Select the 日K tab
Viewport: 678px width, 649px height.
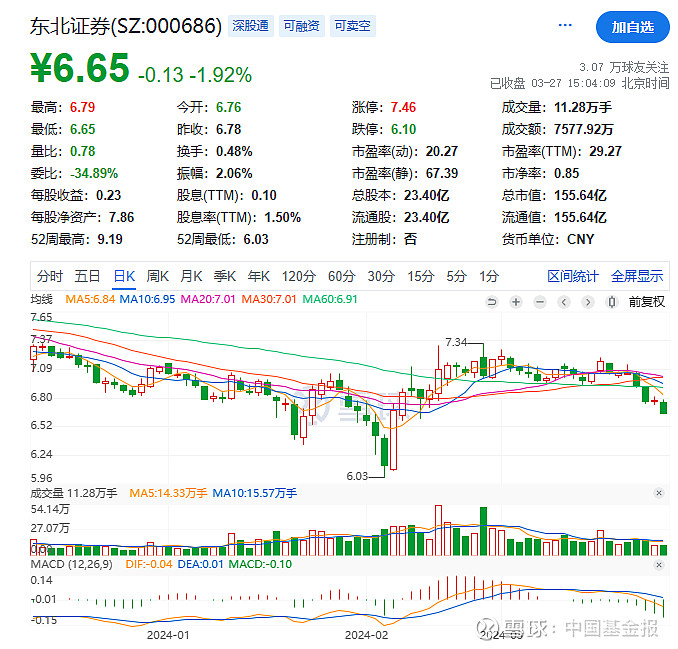[124, 276]
